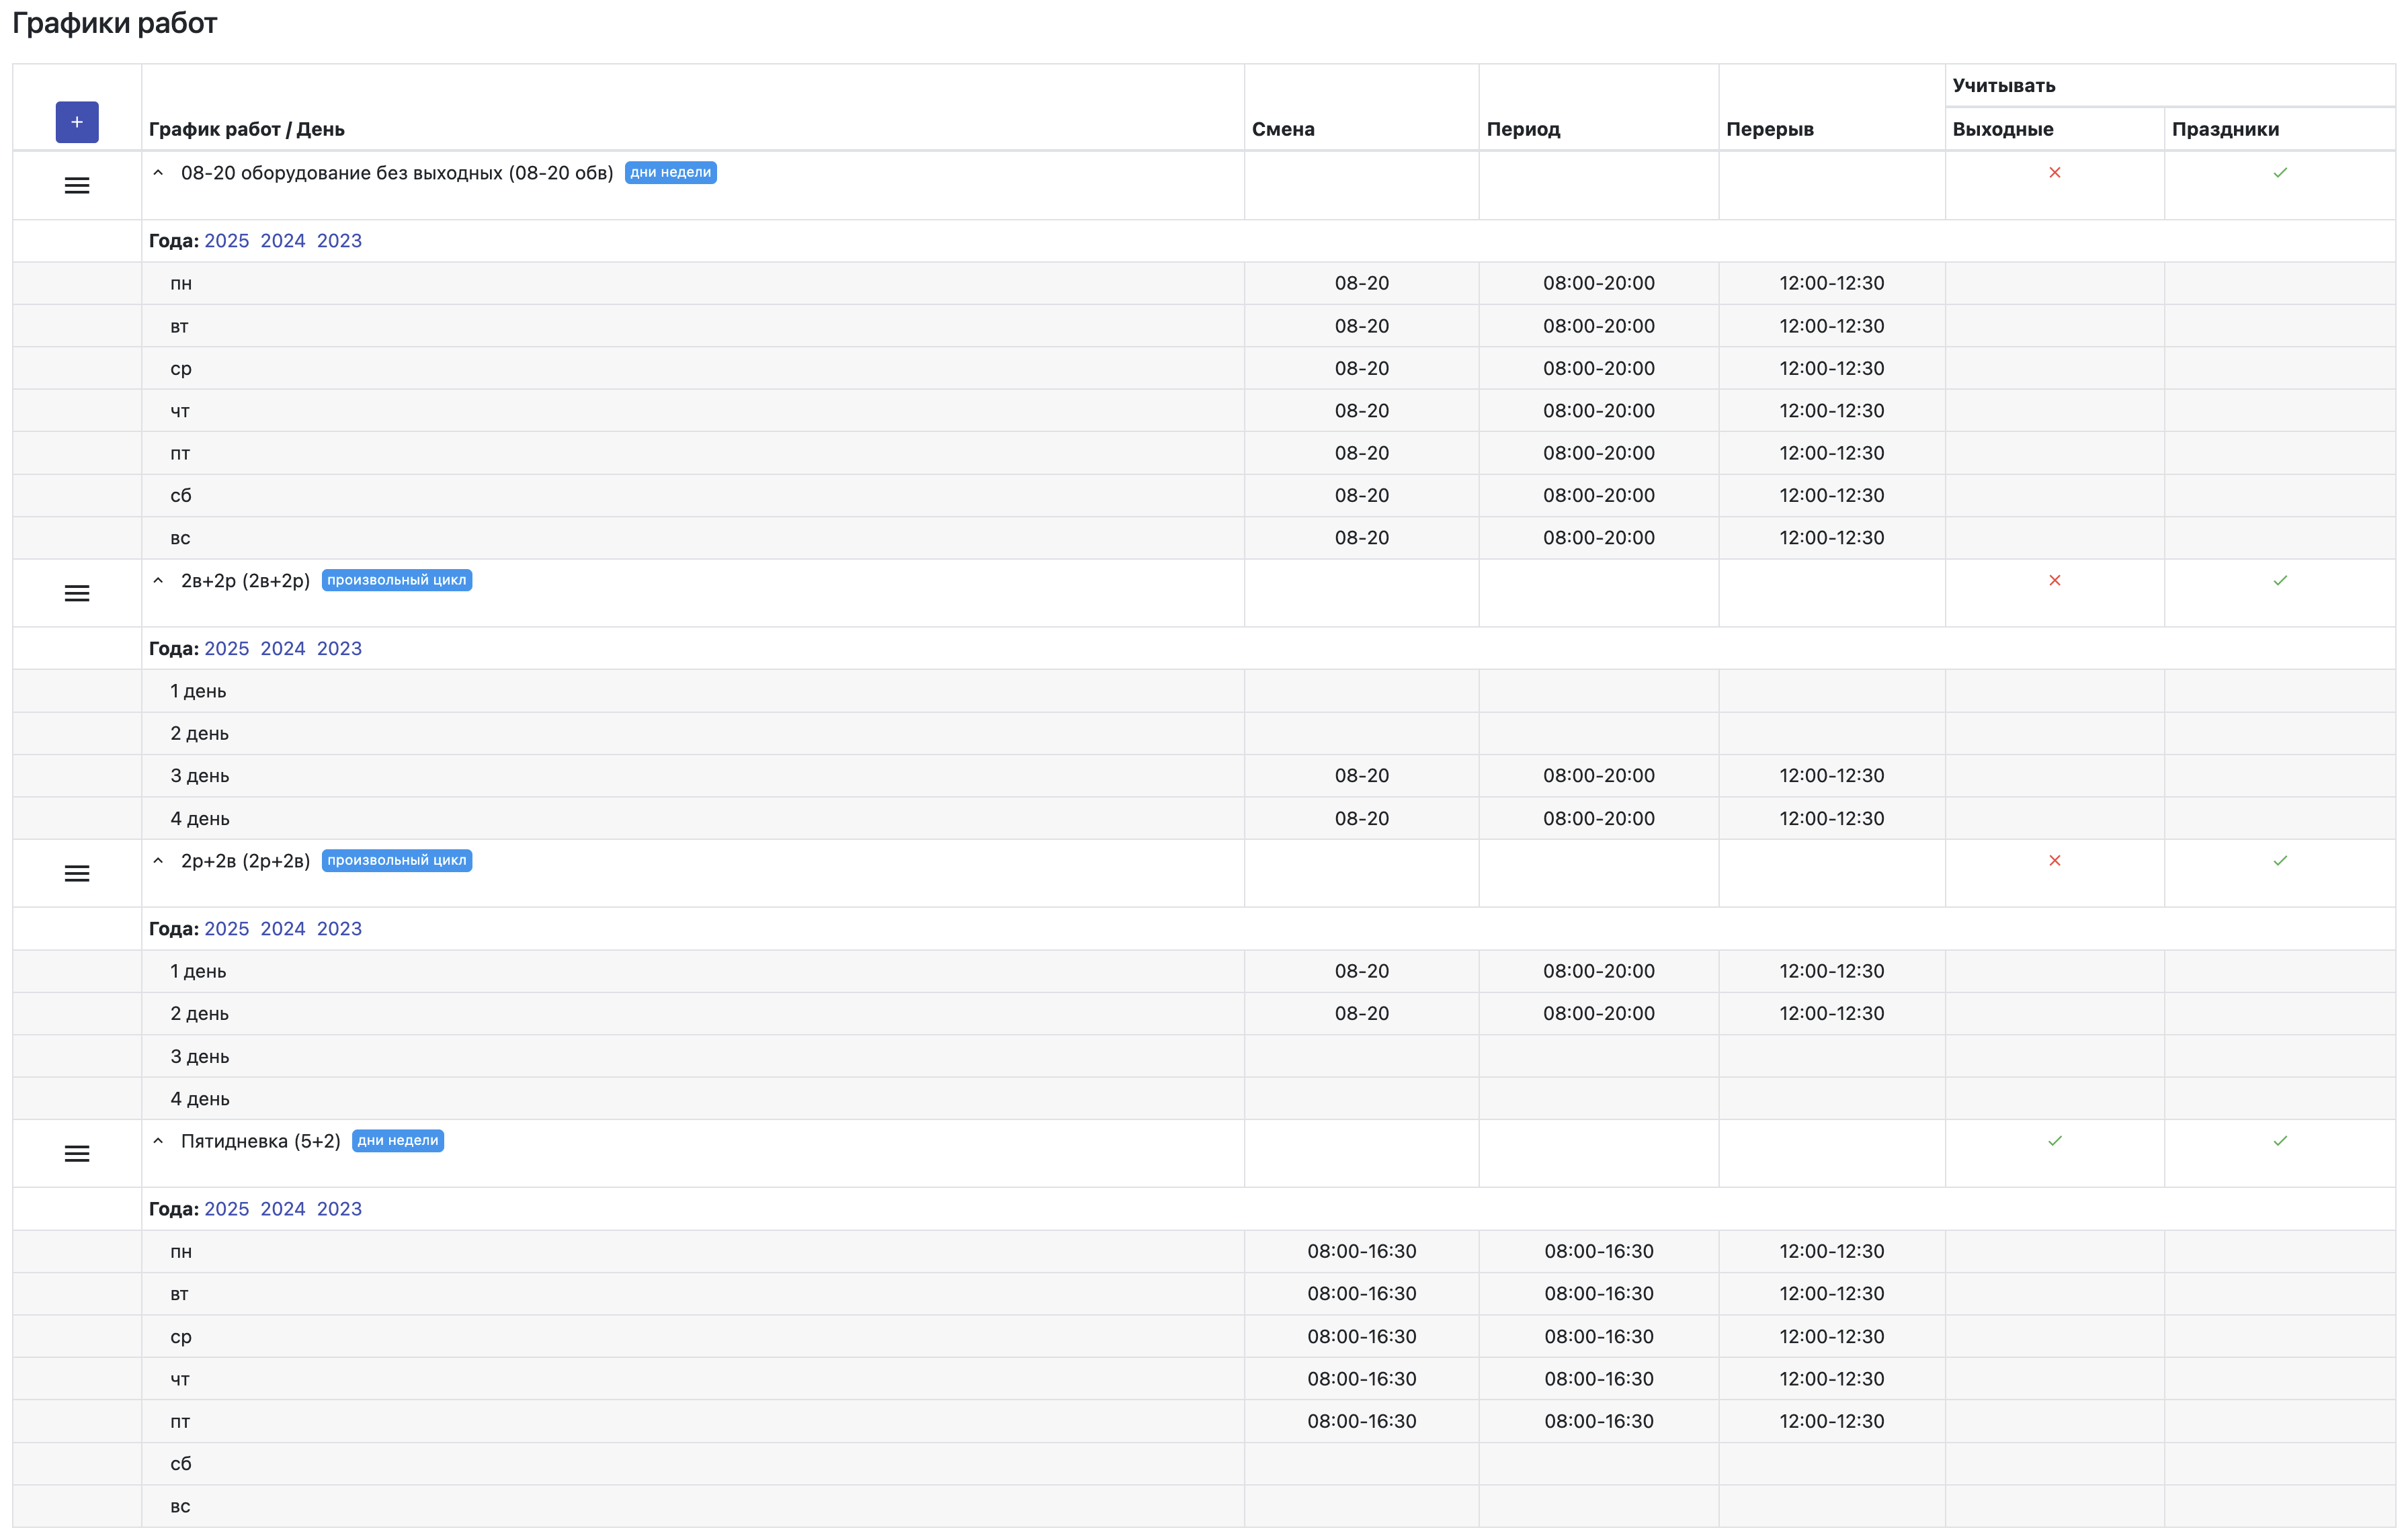Open year 2023 link under Пятидневка schedule

coord(339,1209)
